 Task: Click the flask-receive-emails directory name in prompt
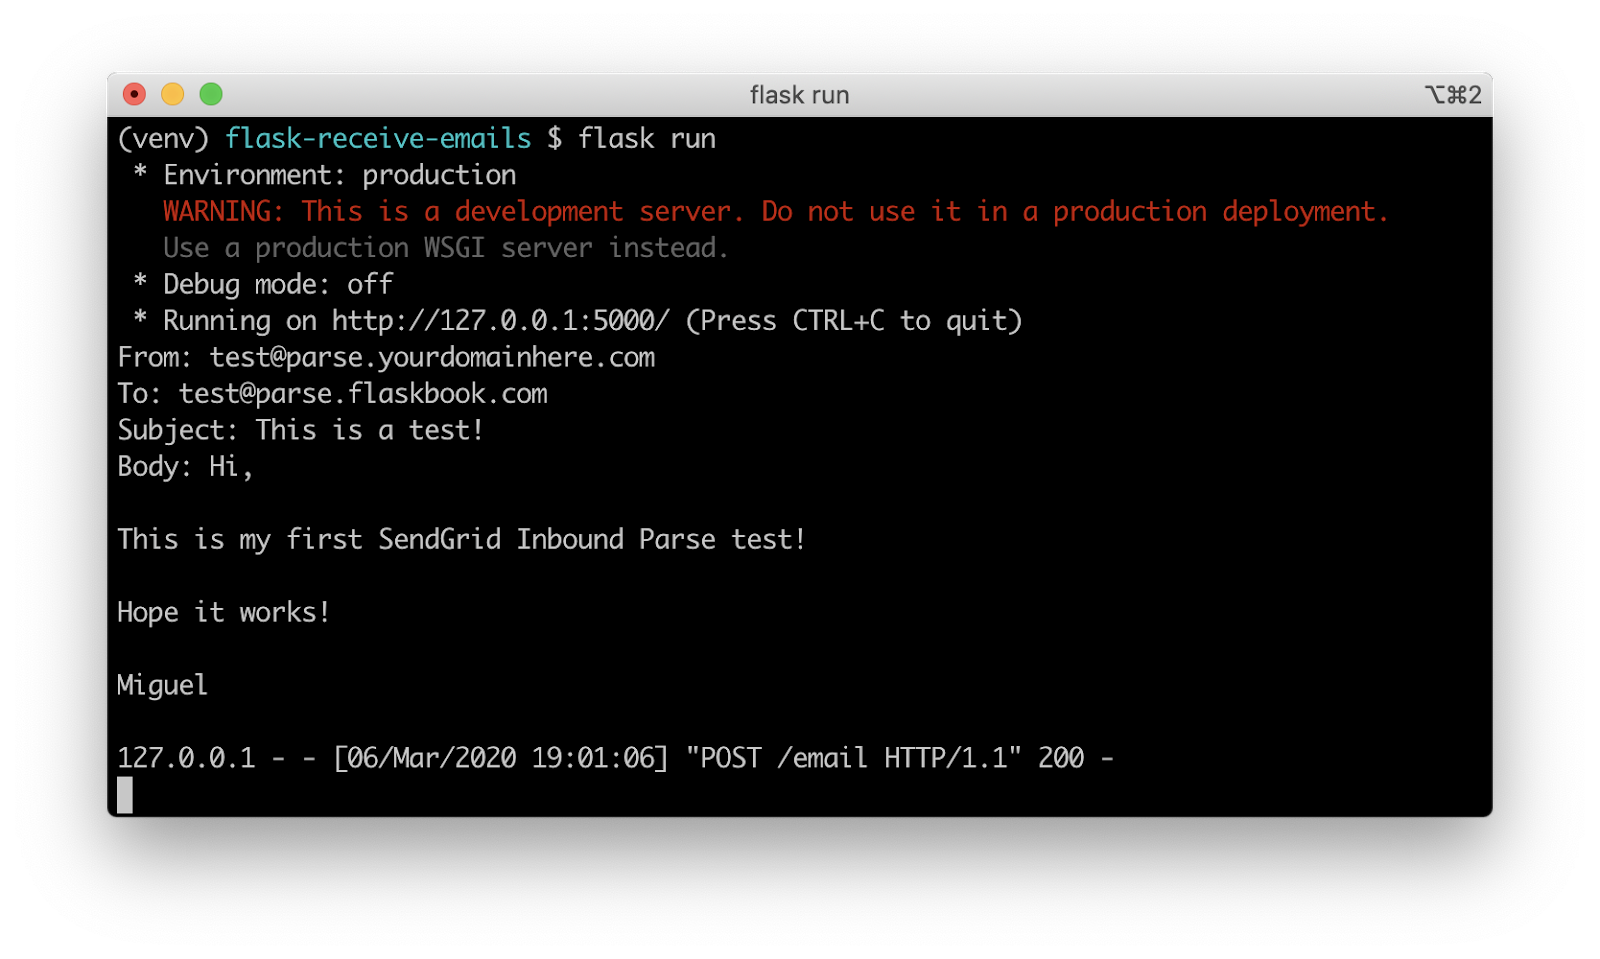coord(378,139)
